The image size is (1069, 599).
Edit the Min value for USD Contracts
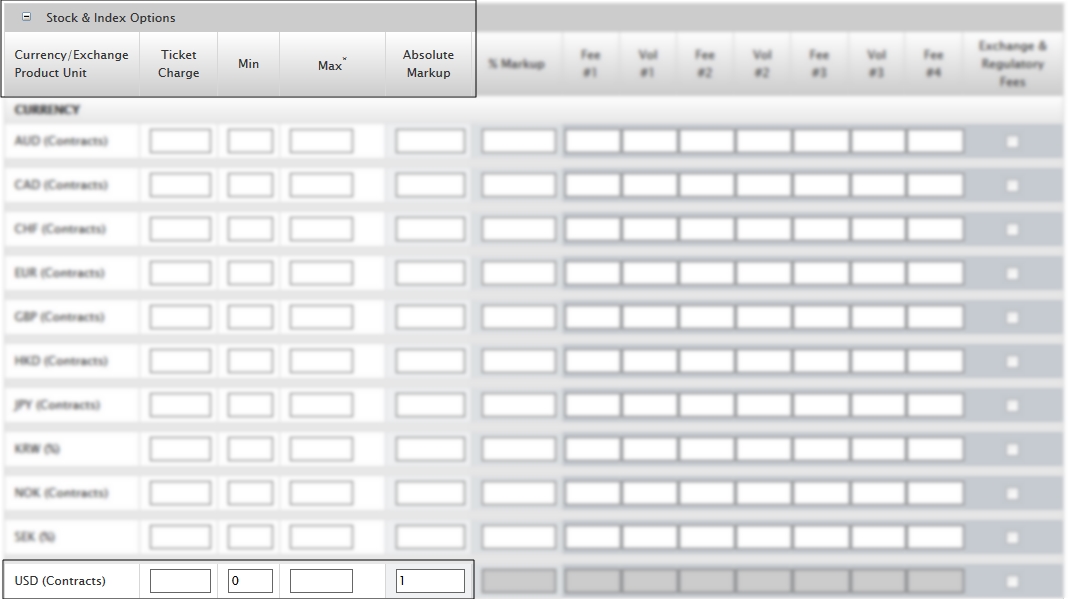249,580
